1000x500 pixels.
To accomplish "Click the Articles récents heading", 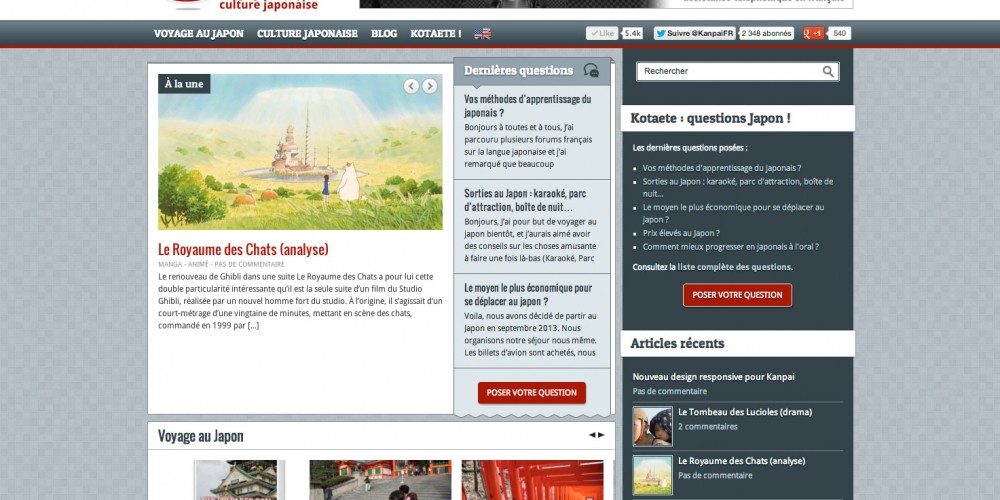I will 677,343.
